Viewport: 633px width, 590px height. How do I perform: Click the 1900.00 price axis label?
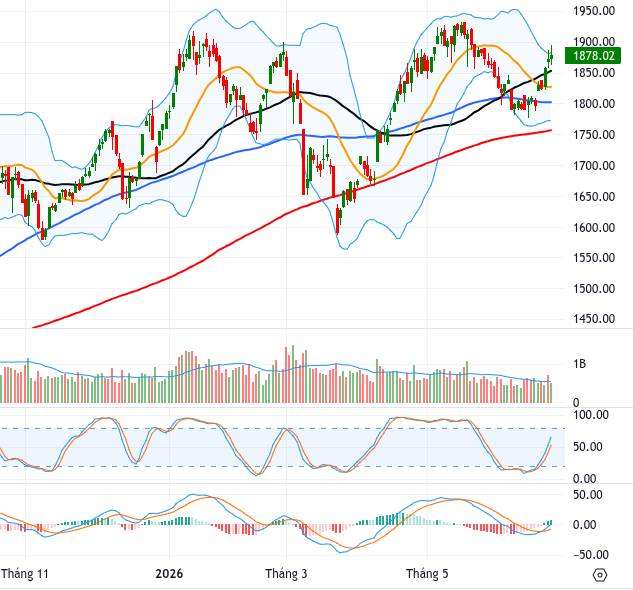[594, 42]
